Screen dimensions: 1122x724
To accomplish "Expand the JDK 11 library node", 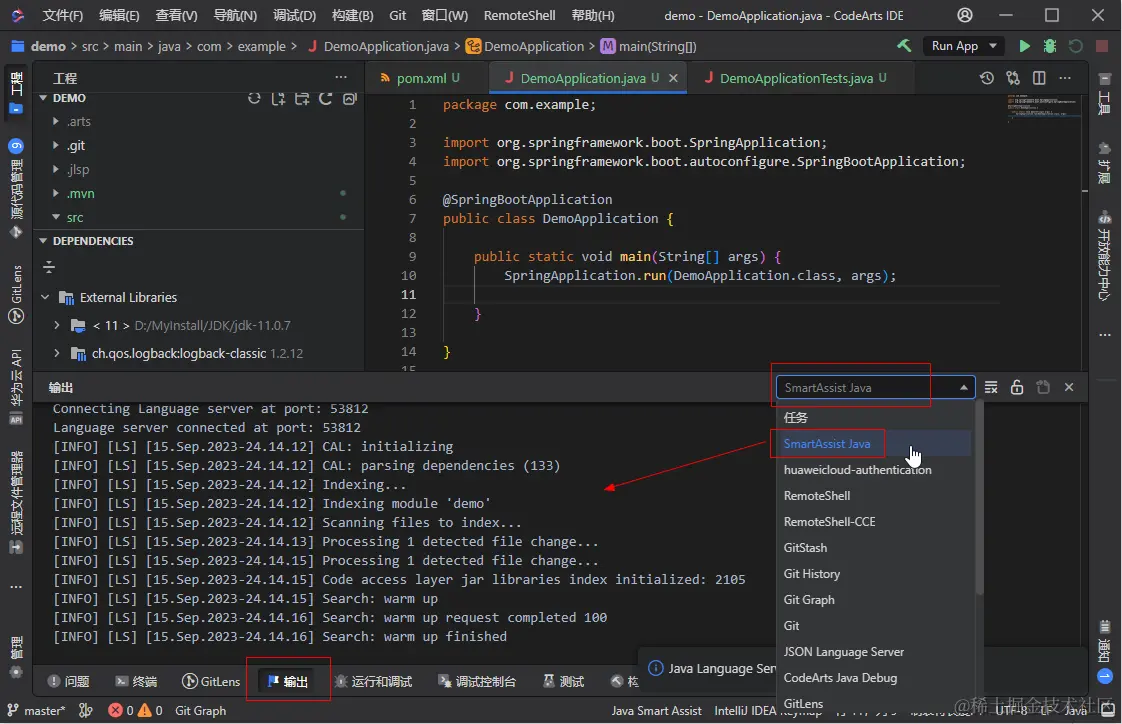I will coord(57,326).
